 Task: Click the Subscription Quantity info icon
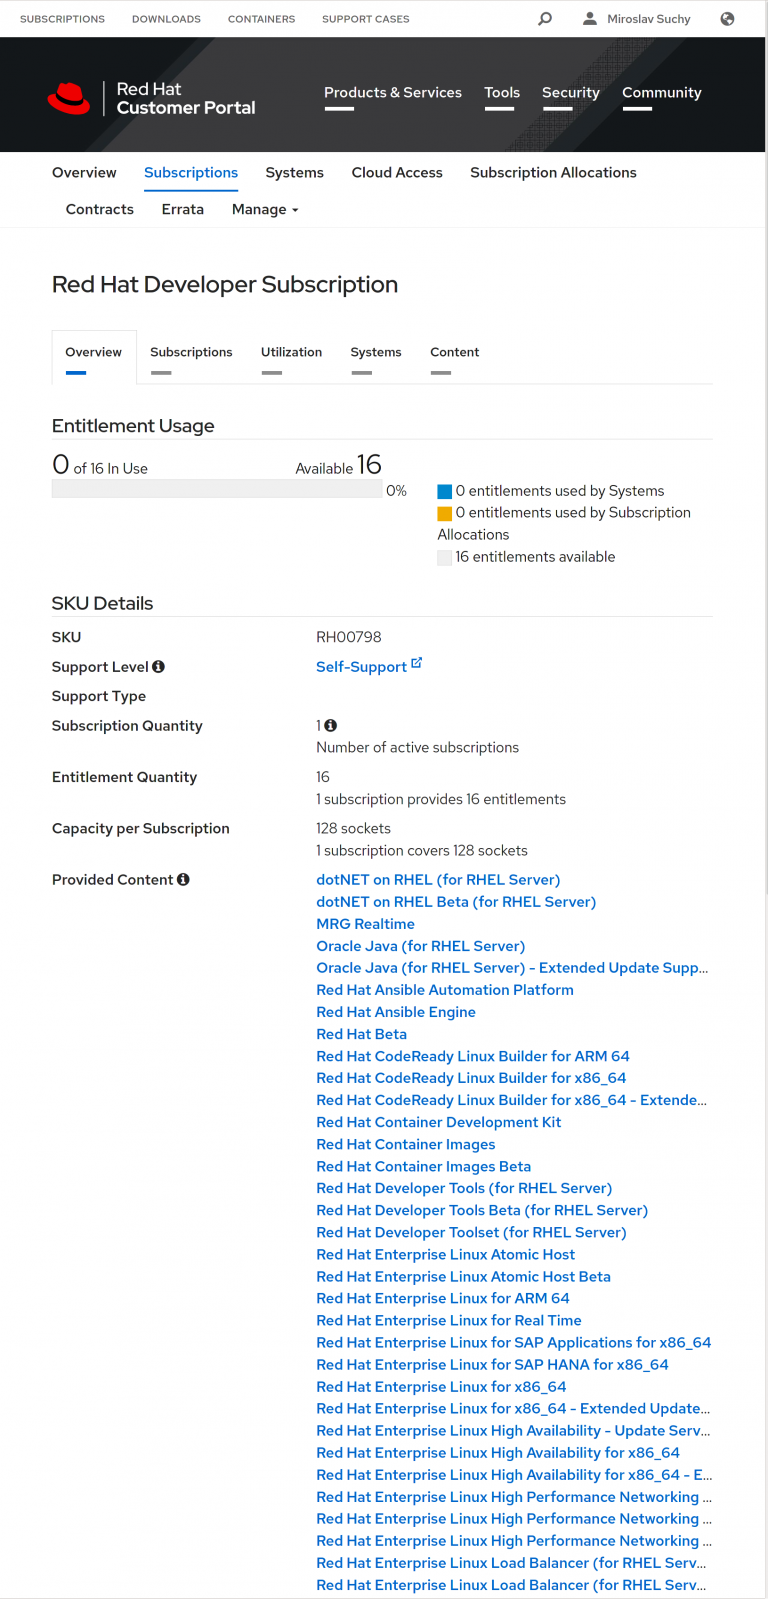pyautogui.click(x=331, y=726)
